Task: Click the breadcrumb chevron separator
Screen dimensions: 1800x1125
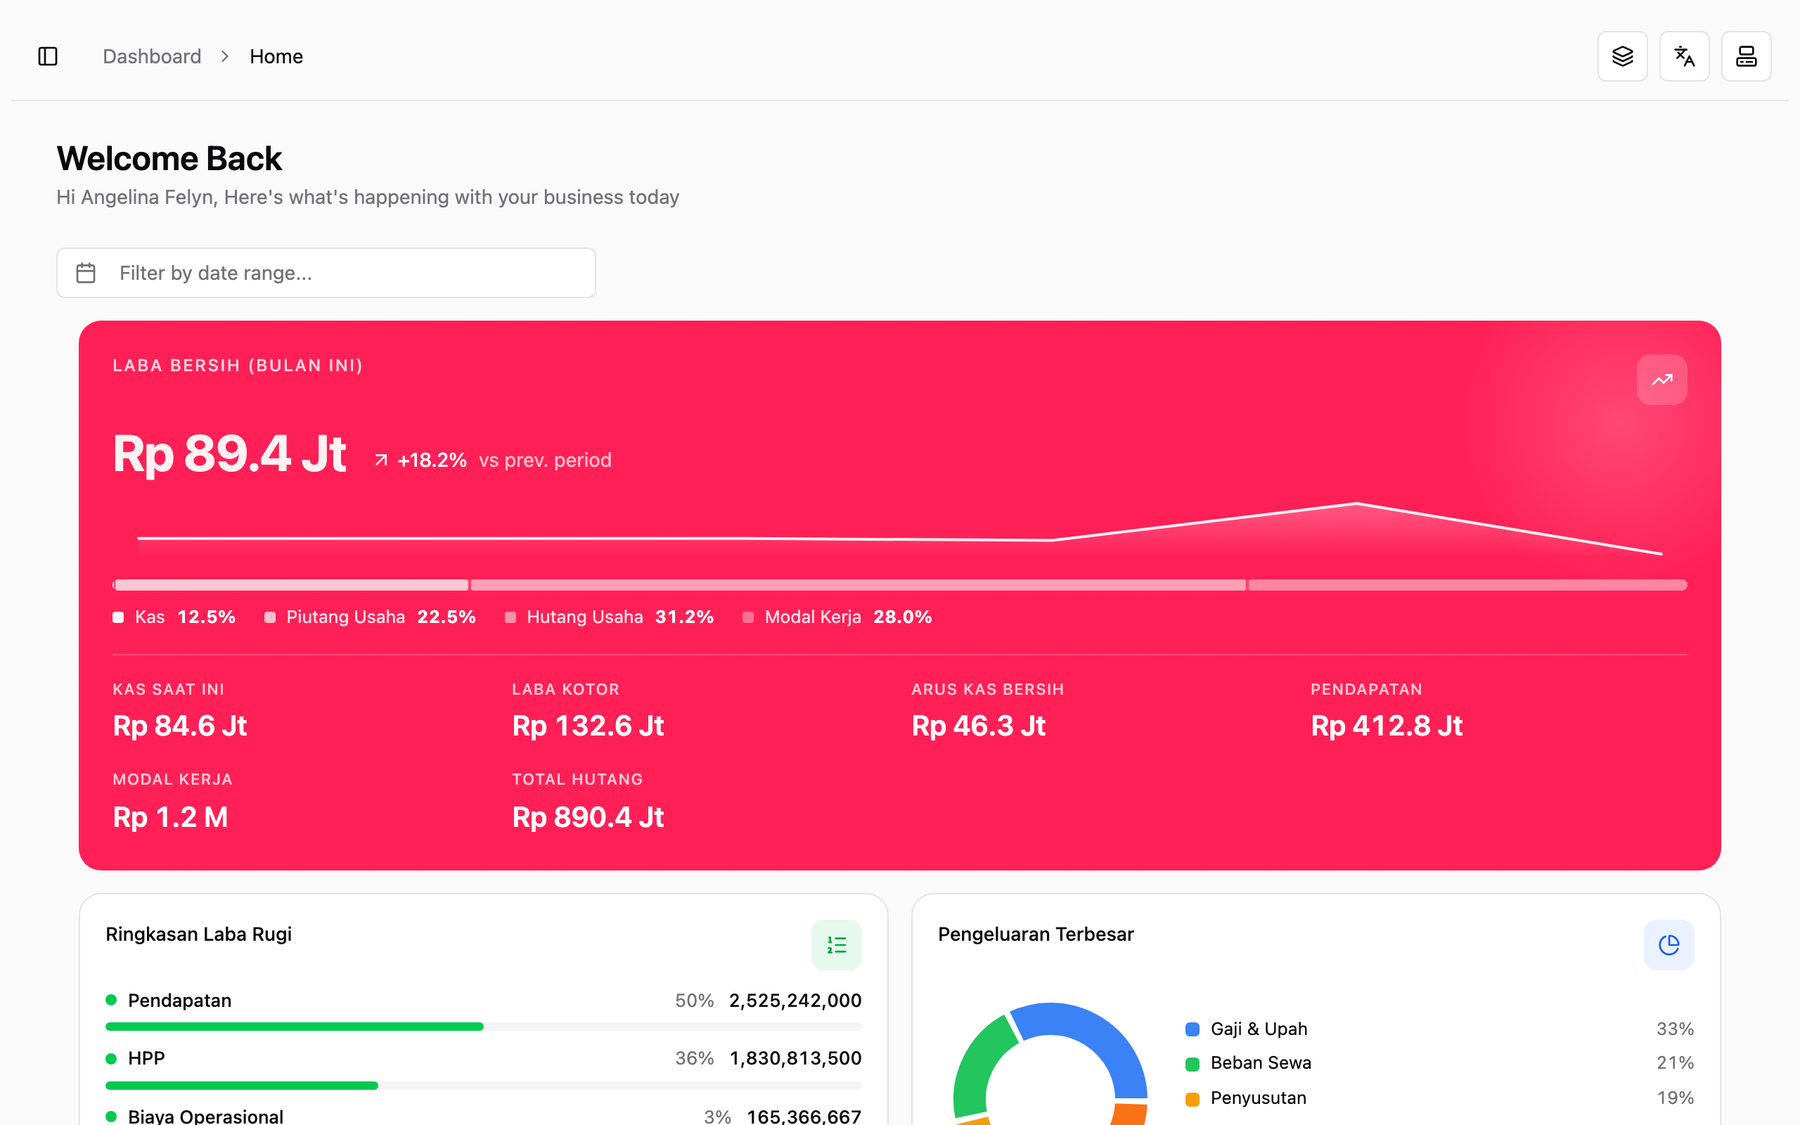Action: coord(225,57)
